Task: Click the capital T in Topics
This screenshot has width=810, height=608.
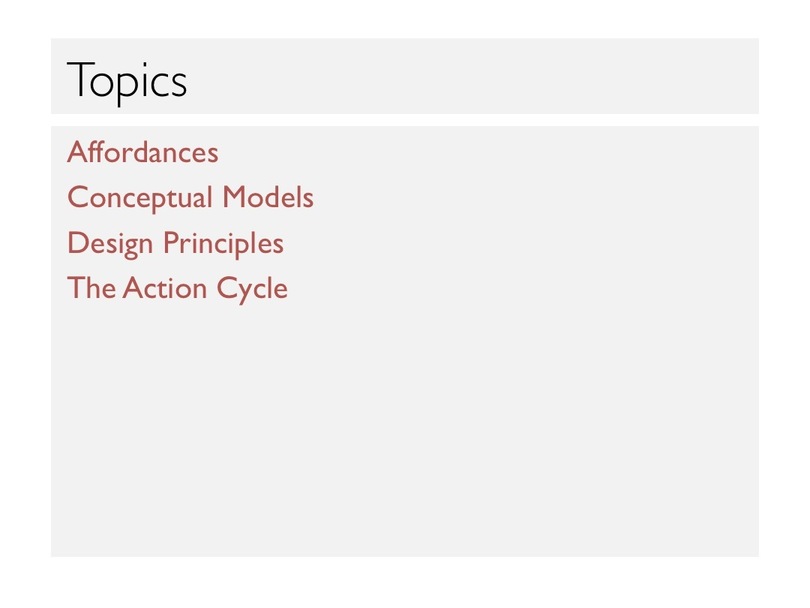Action: [78, 79]
